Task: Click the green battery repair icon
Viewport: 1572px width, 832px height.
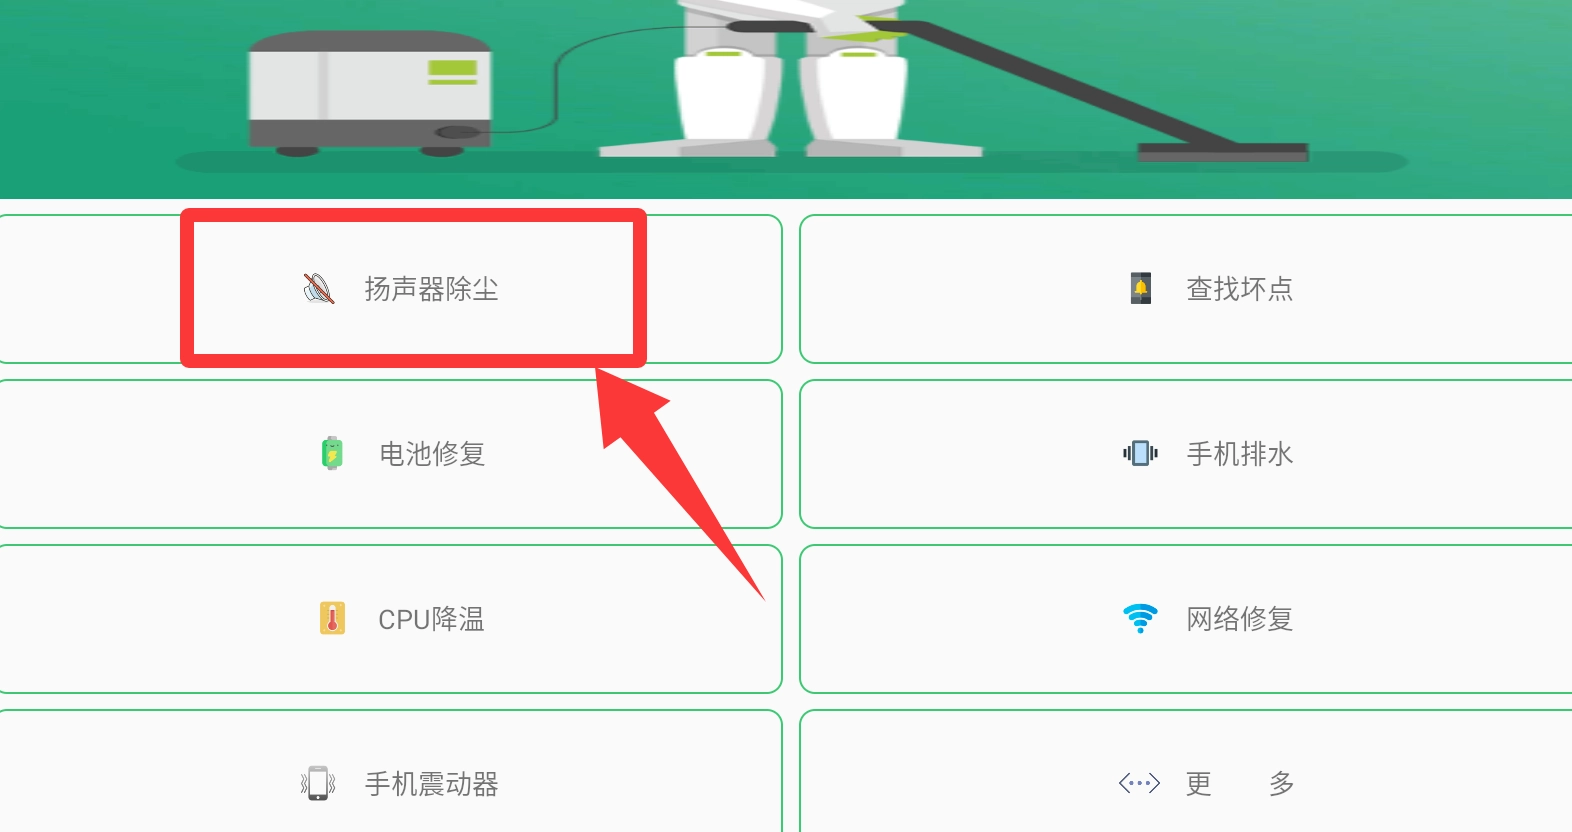Action: pos(332,454)
